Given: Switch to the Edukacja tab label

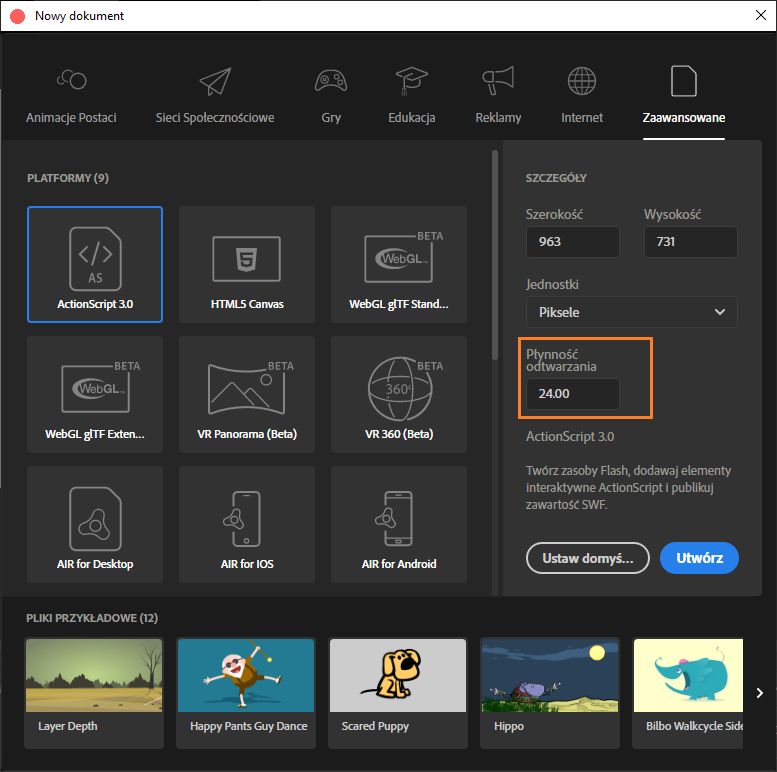Looking at the screenshot, I should 412,117.
